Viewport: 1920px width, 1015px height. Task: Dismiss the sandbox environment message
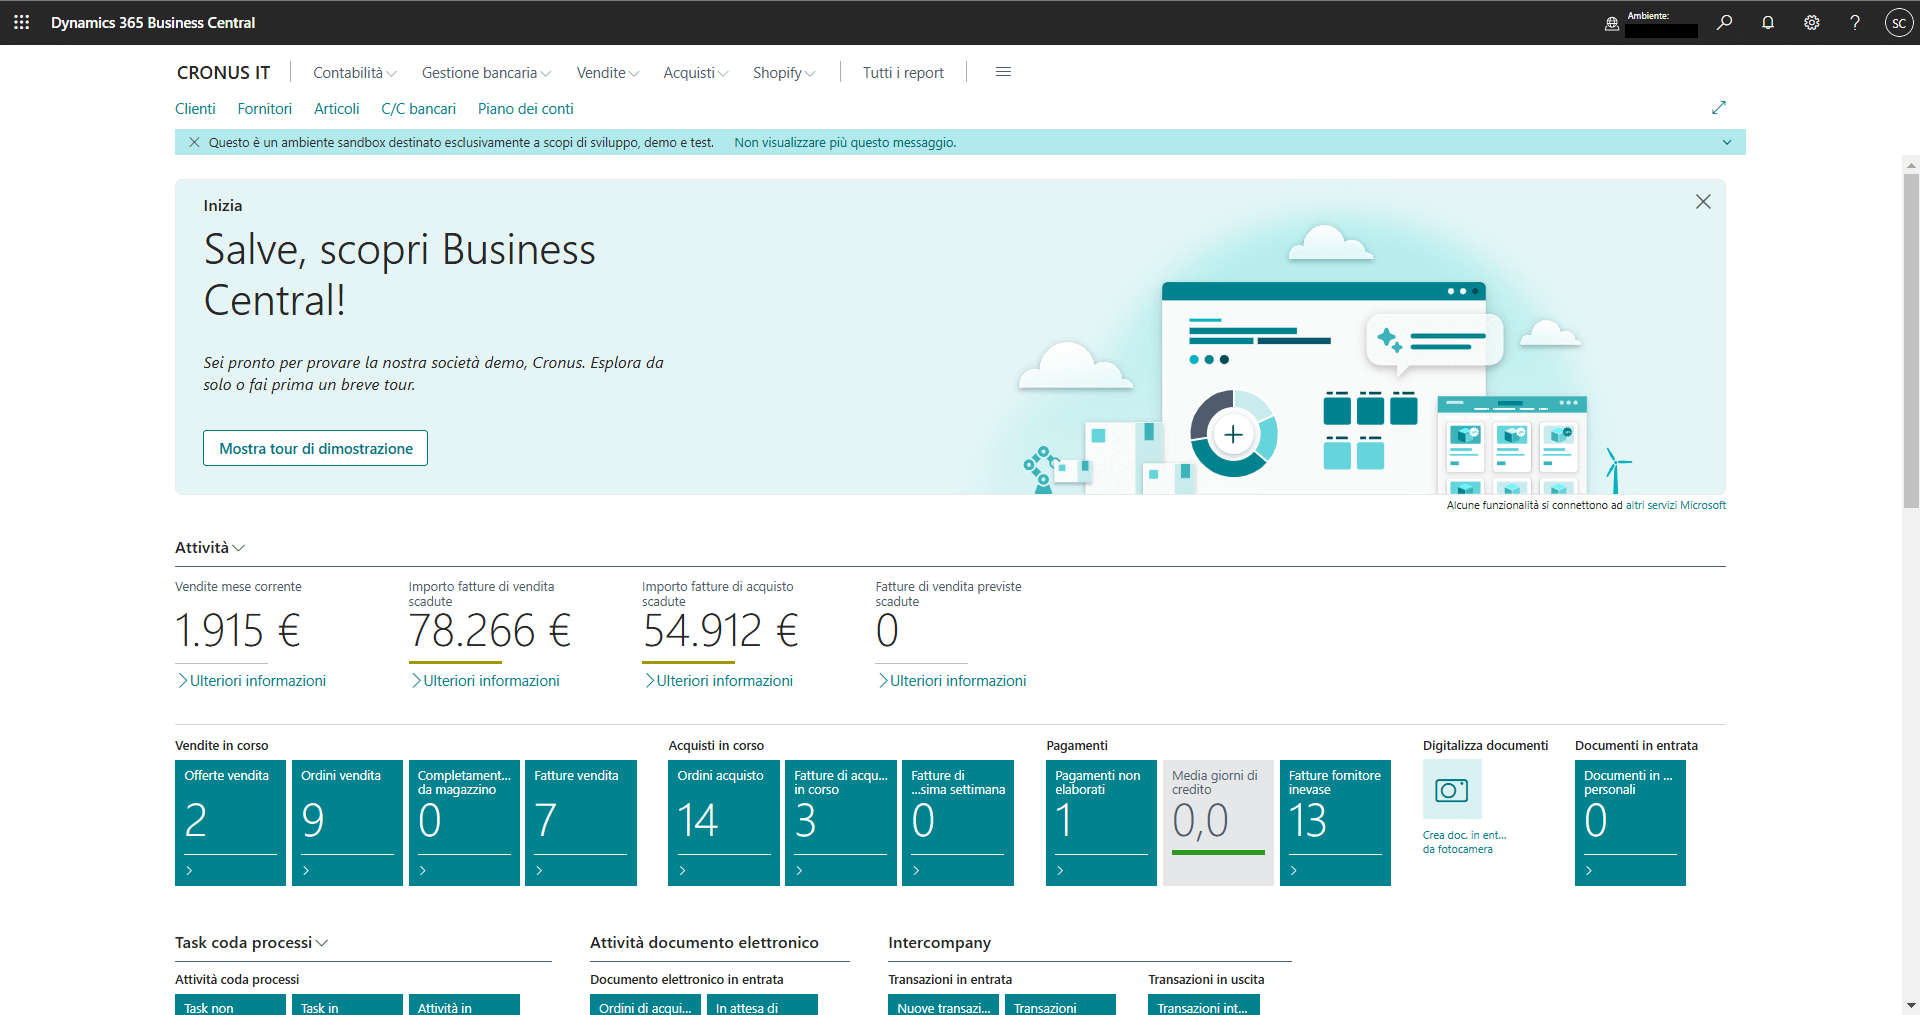(x=194, y=142)
